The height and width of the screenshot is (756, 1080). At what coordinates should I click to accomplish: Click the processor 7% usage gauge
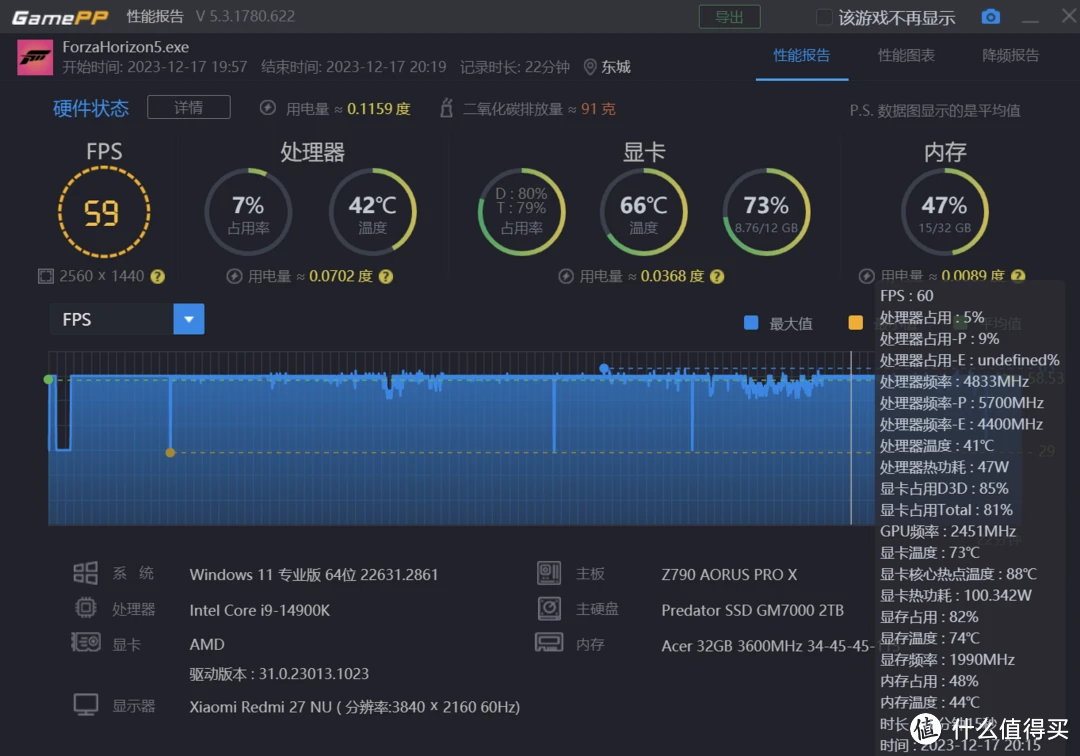coord(248,212)
